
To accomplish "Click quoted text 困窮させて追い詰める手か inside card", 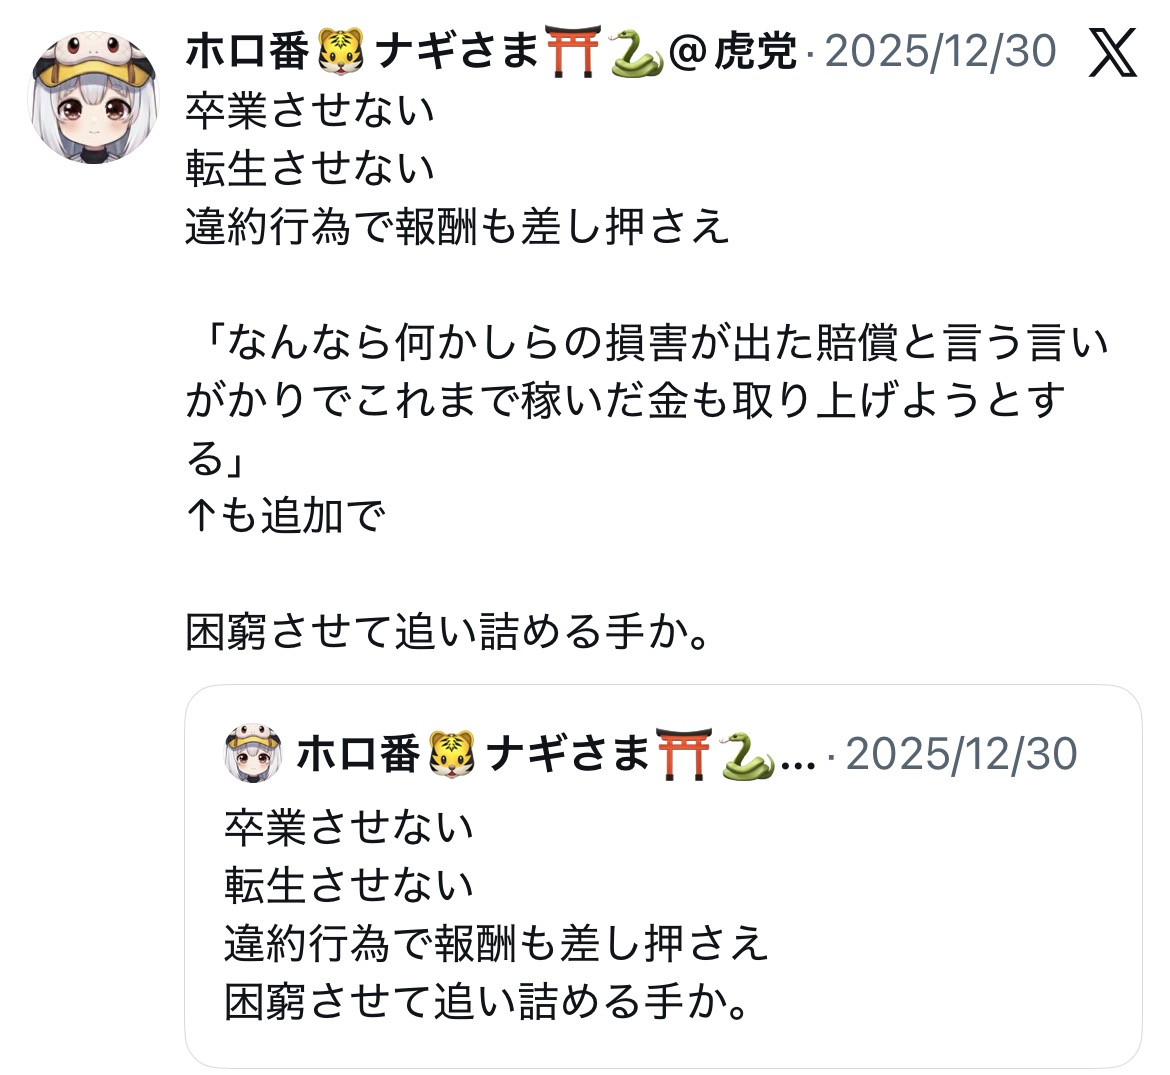I will coord(487,1002).
